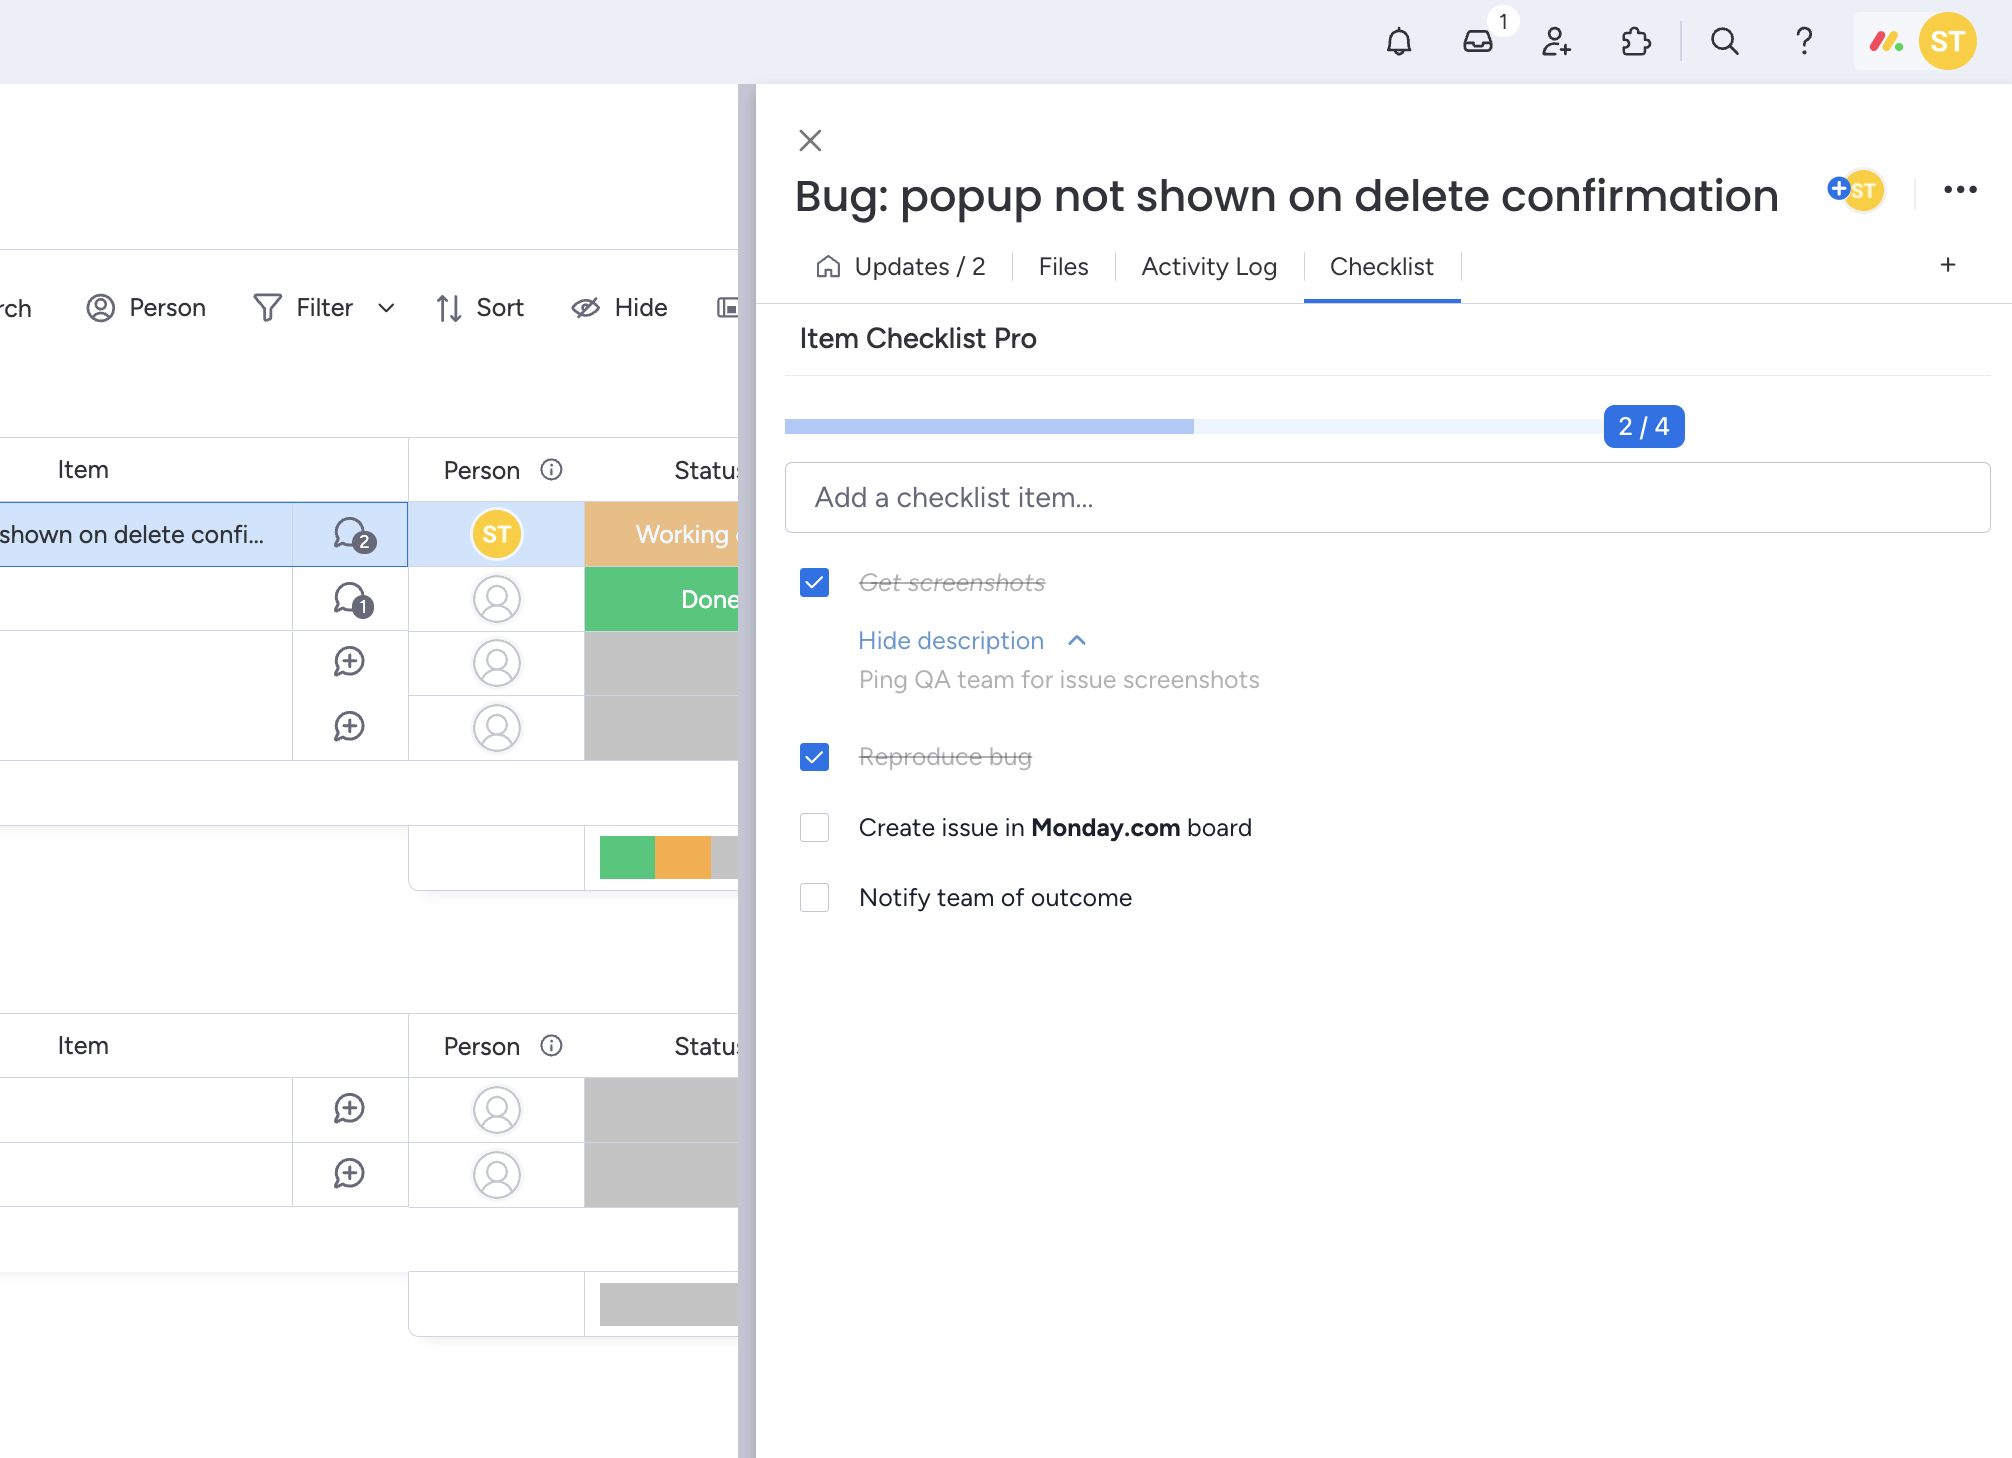This screenshot has height=1458, width=2012.
Task: Open conversation bubble with 2 updates
Action: click(x=352, y=535)
